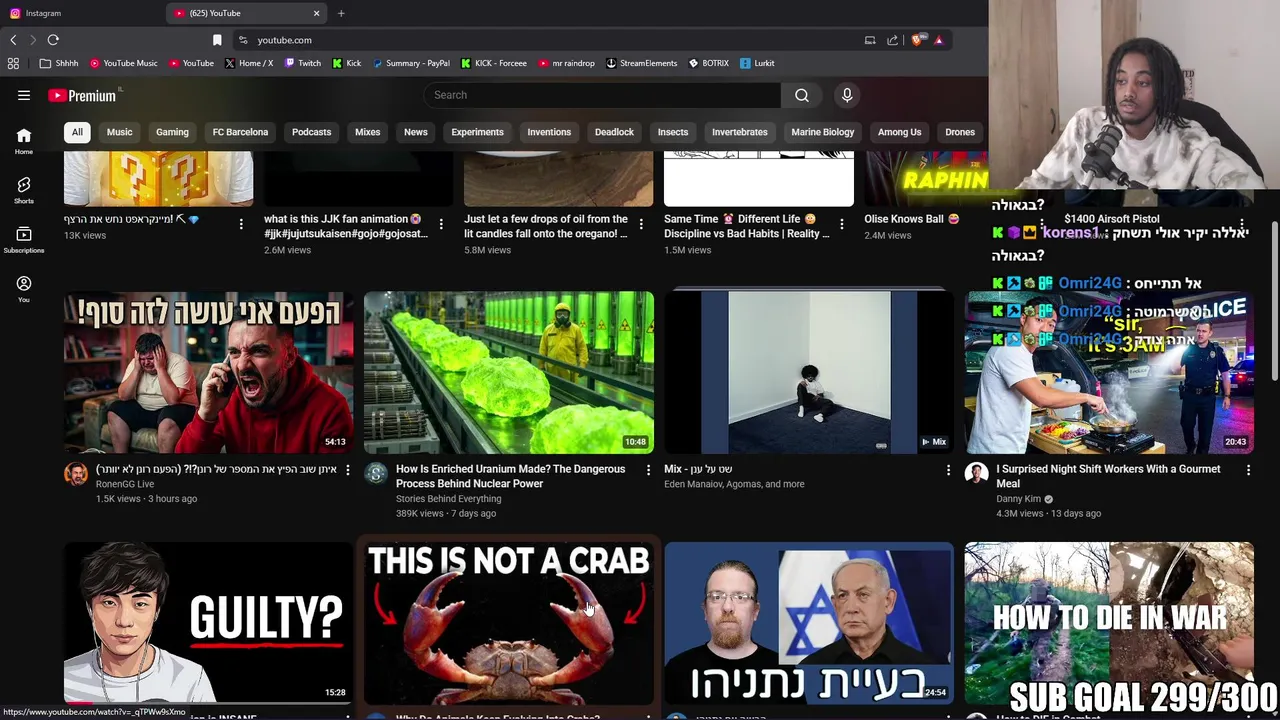1280x720 pixels.
Task: Open options for oregano oil short
Action: 641,224
